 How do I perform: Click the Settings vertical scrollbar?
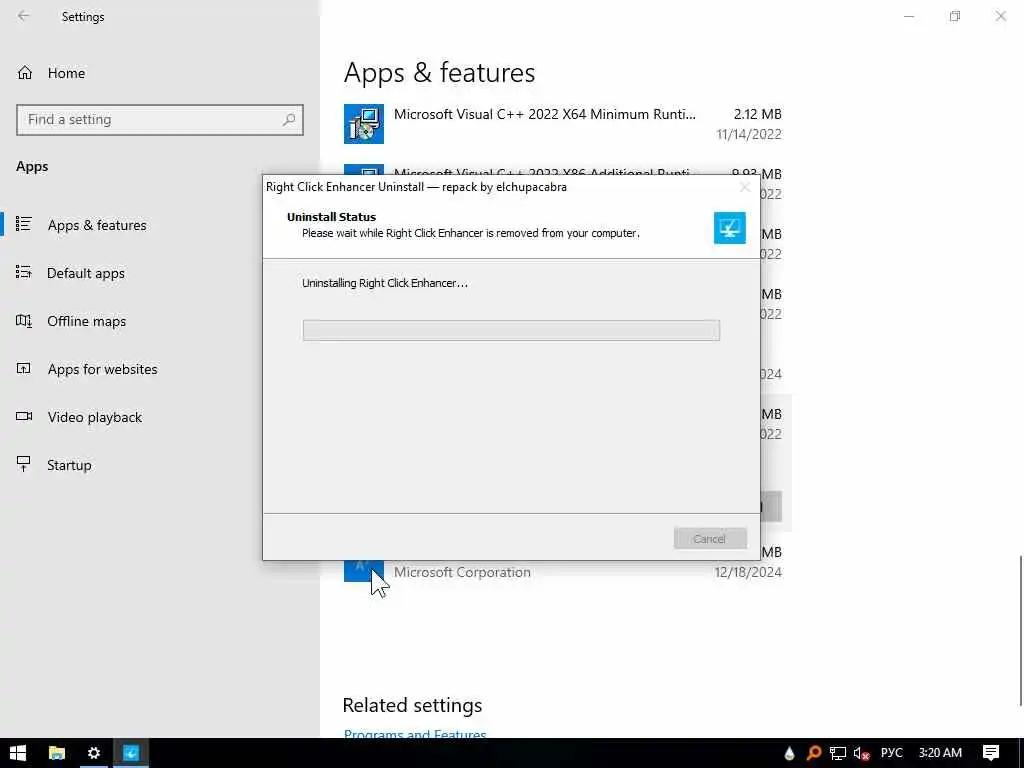click(1020, 630)
